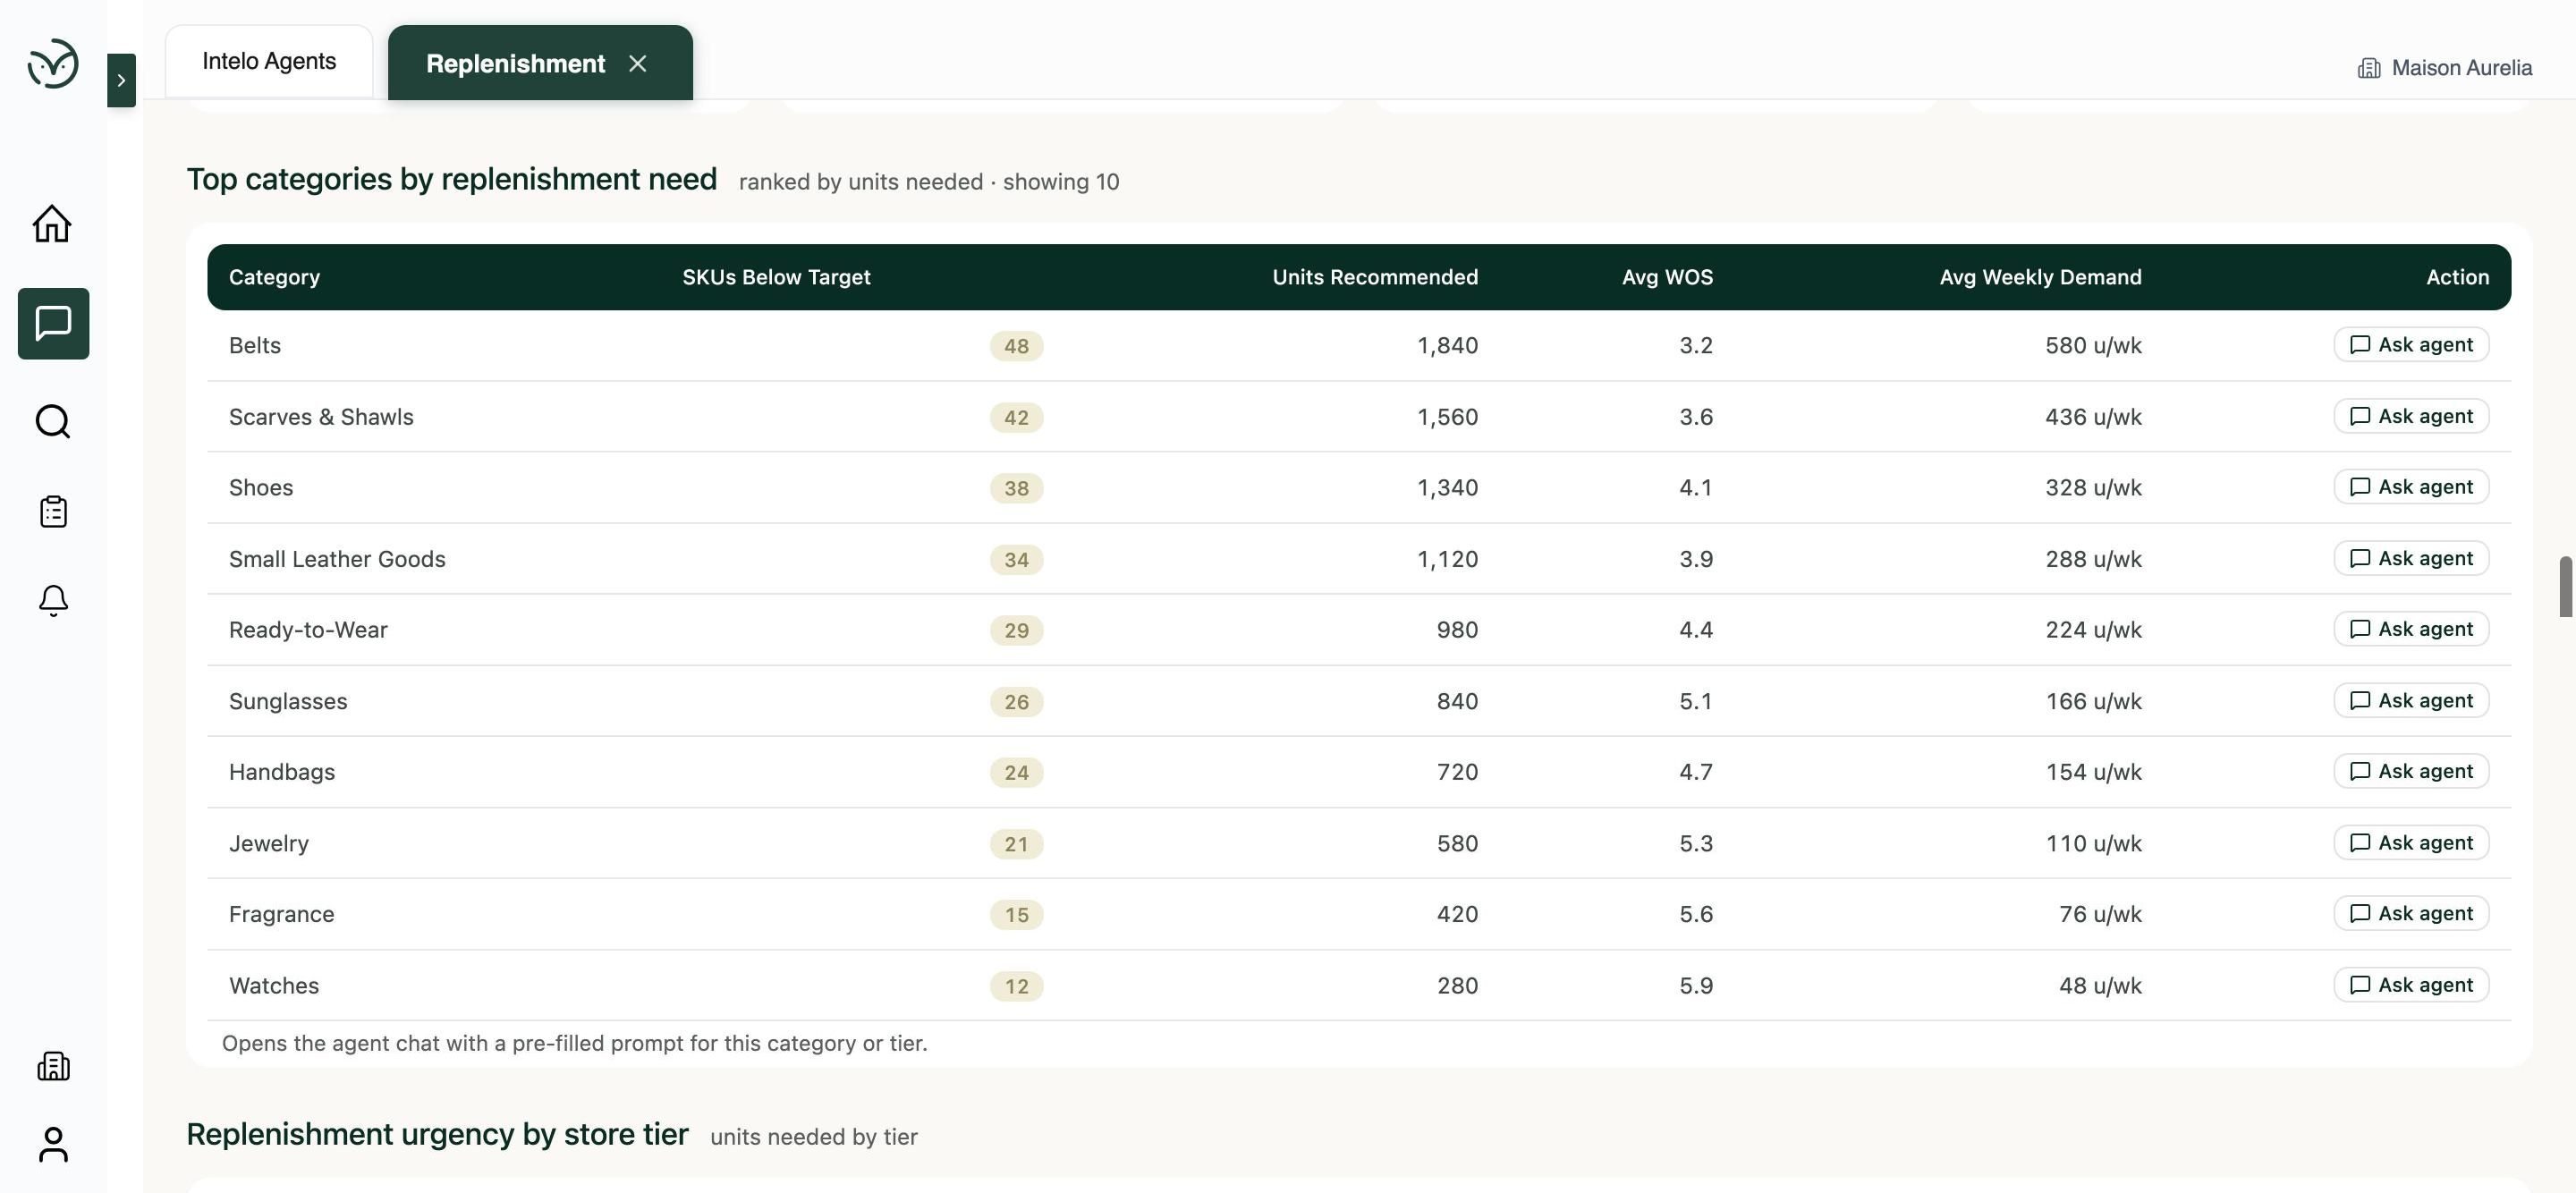Click the Replenishment urgency by store tier heading
The height and width of the screenshot is (1193, 2576).
click(437, 1135)
